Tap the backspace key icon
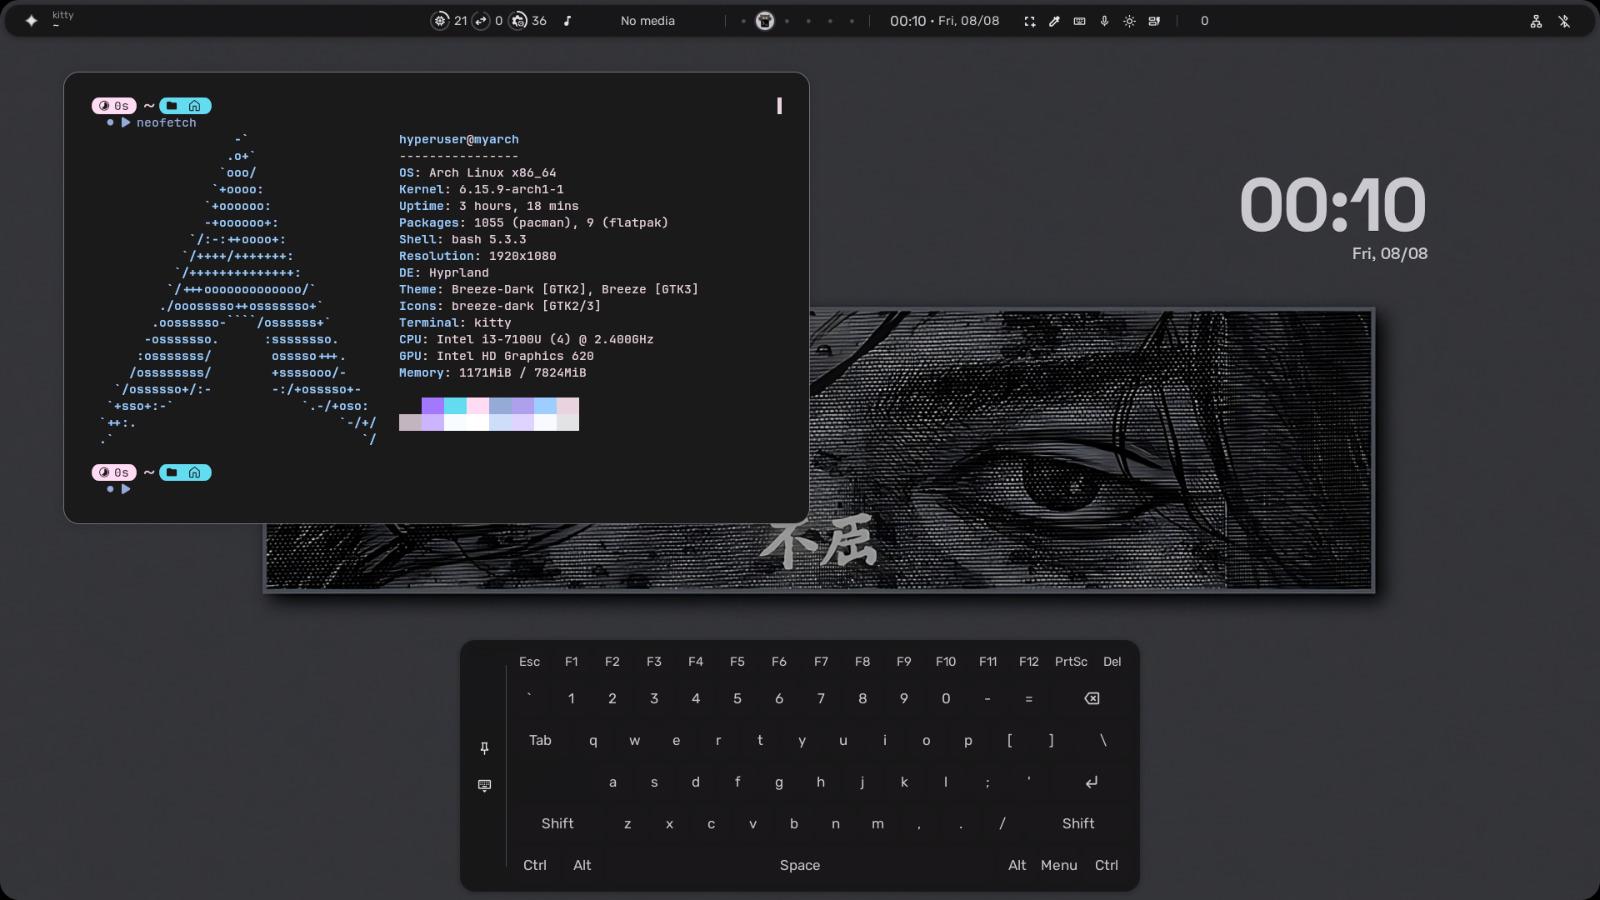The image size is (1600, 900). tap(1091, 698)
